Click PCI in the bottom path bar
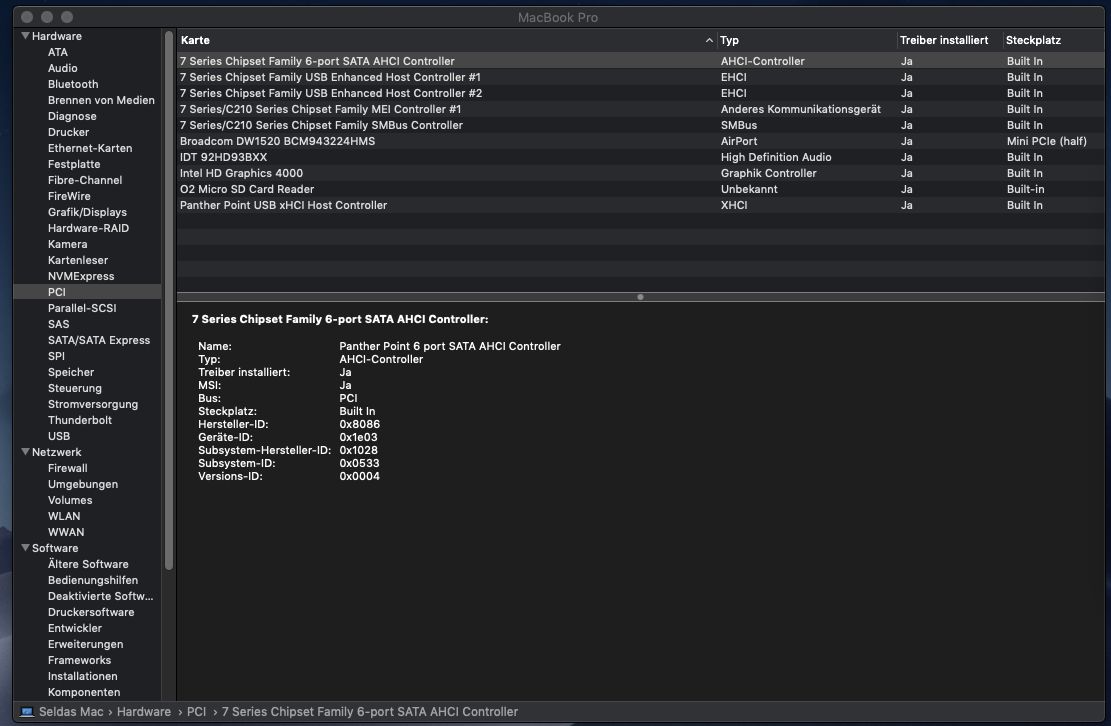The width and height of the screenshot is (1111, 726). 196,712
